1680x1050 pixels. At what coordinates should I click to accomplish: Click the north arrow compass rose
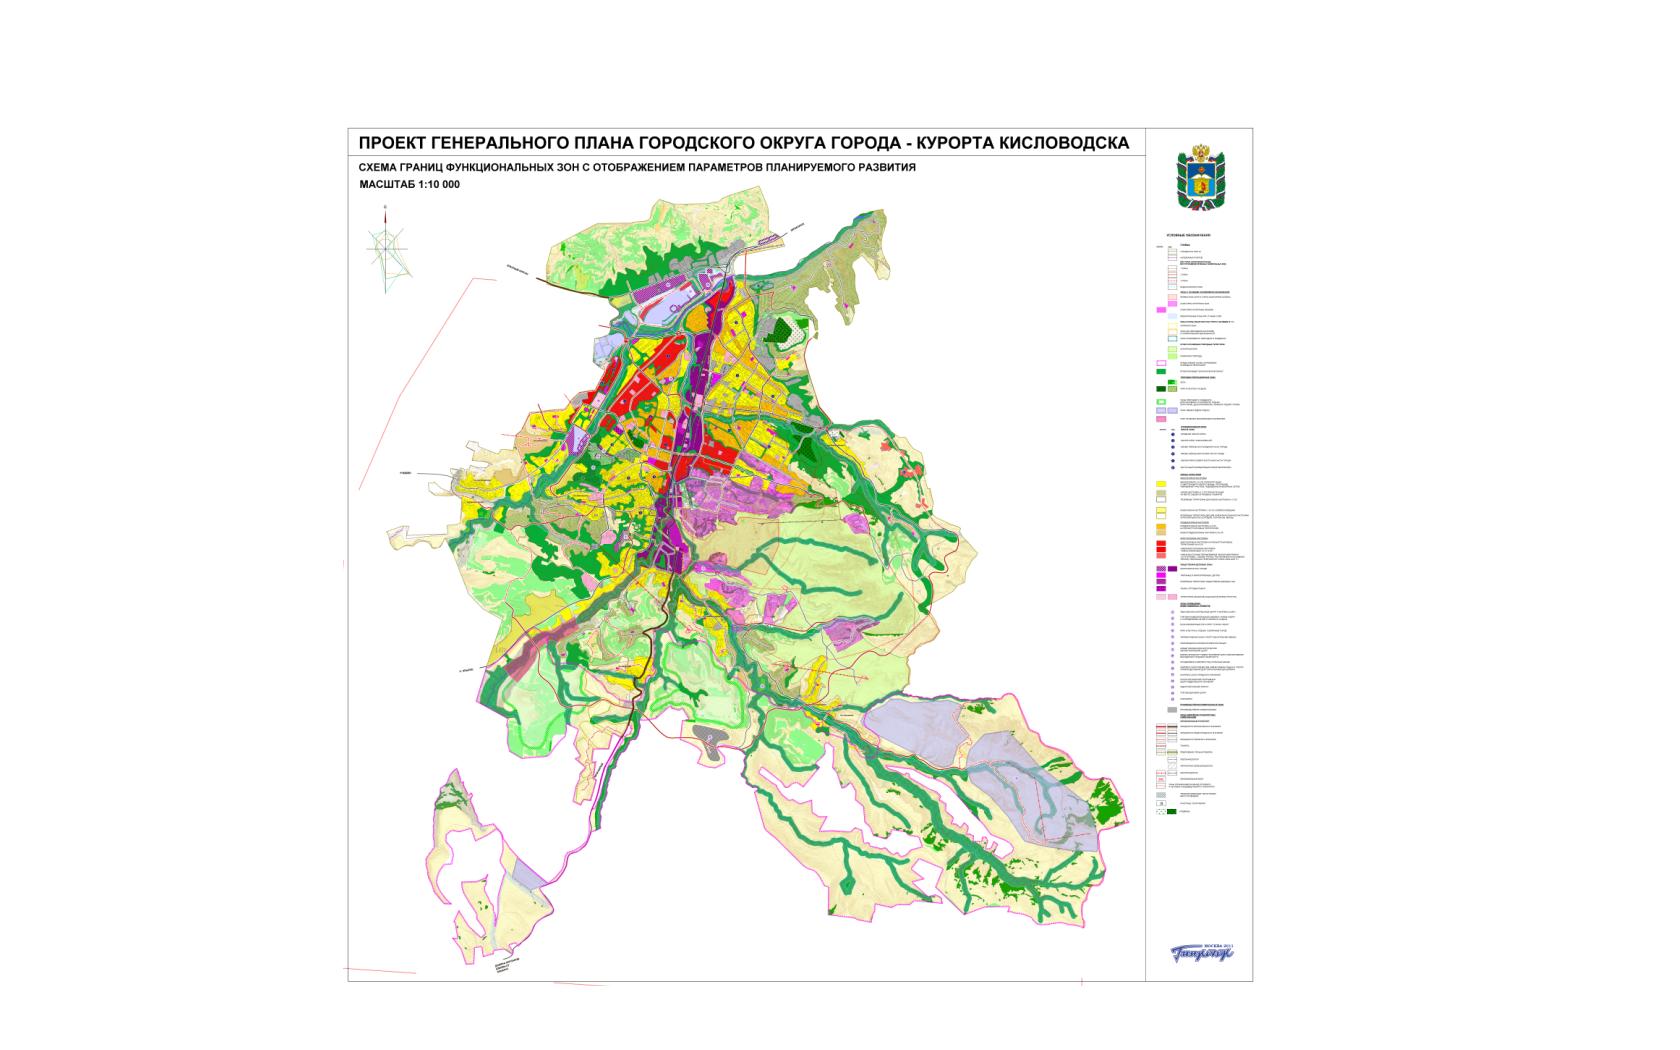point(387,249)
